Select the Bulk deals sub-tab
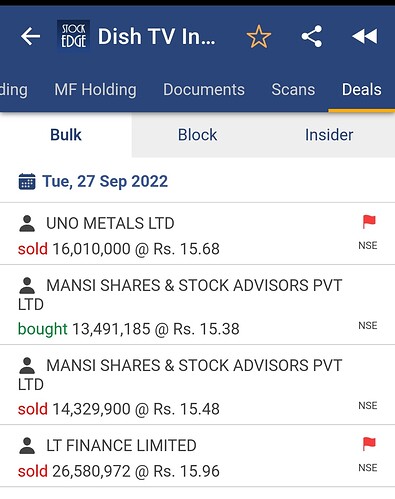The image size is (395, 499). click(66, 135)
